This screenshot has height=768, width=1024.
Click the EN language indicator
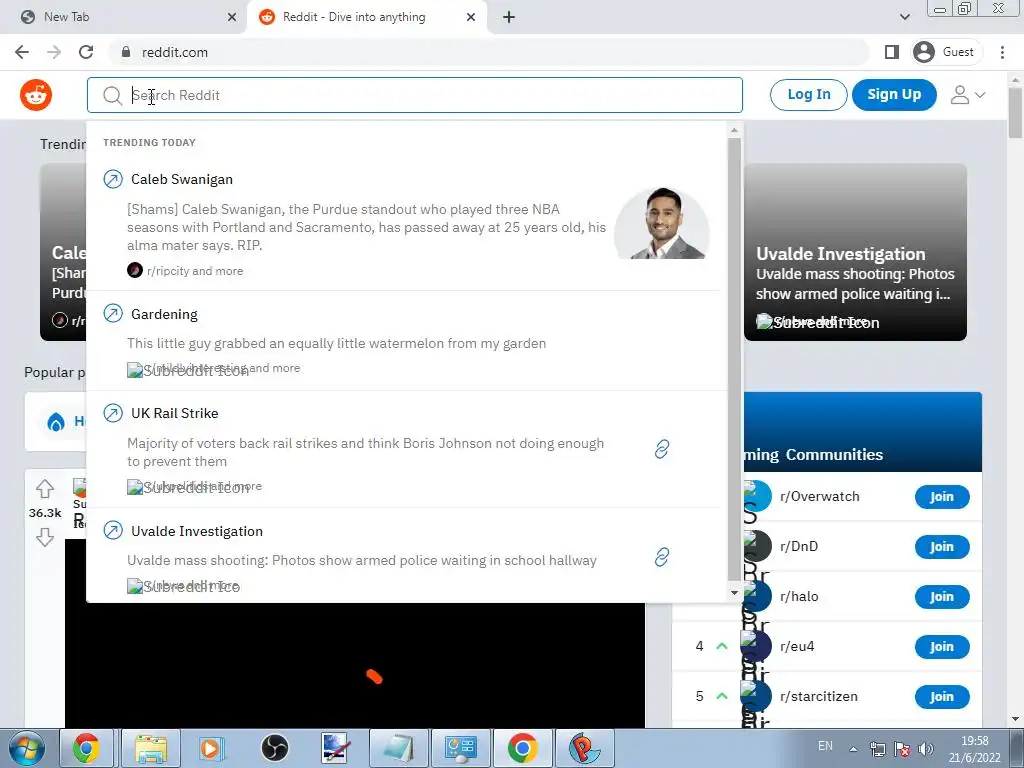click(x=825, y=746)
